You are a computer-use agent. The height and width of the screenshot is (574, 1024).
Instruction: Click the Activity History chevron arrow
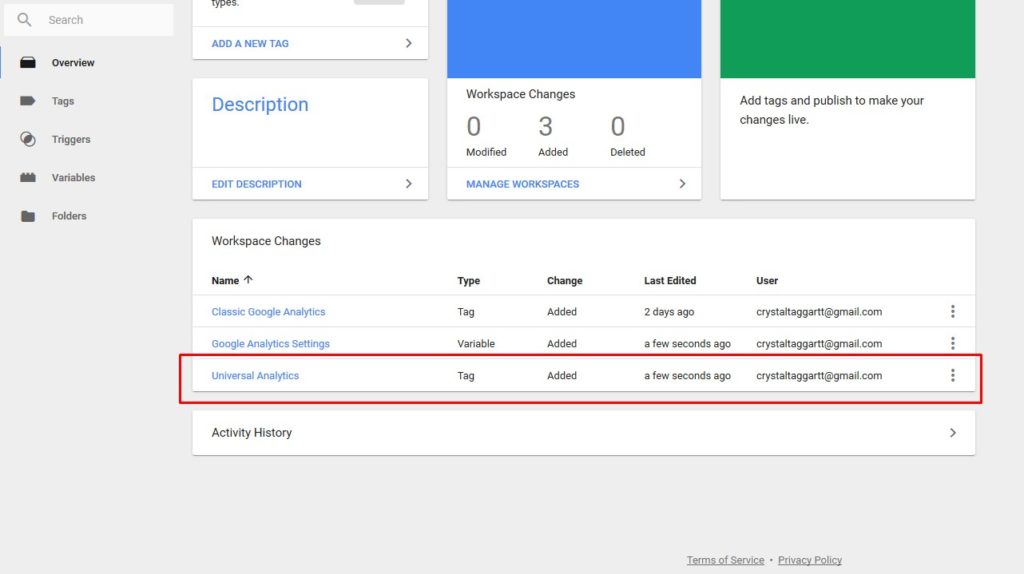coord(953,433)
